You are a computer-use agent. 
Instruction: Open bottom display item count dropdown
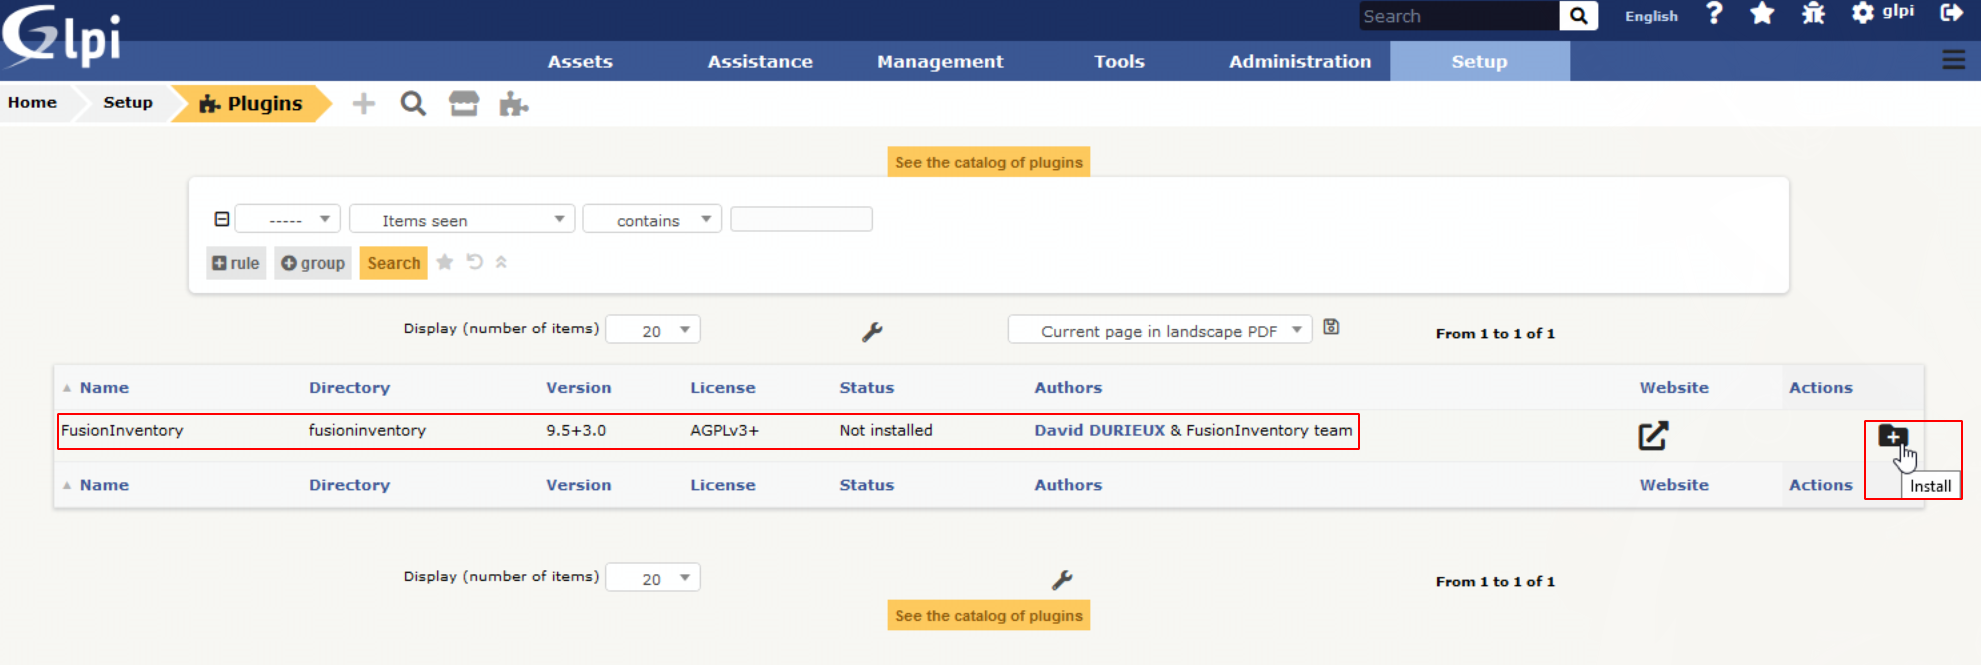[x=653, y=578]
